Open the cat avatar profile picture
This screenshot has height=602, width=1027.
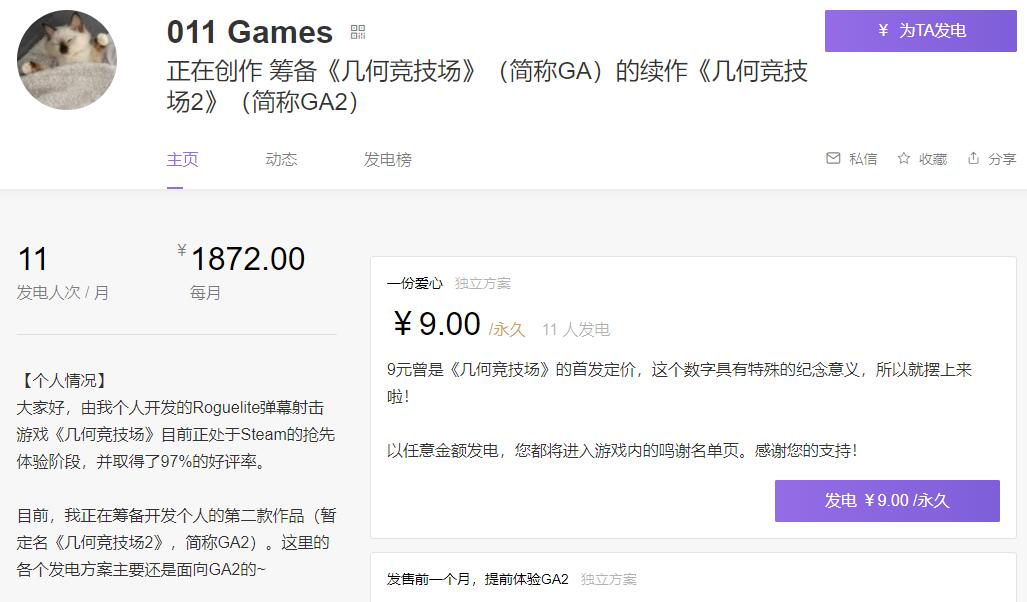pyautogui.click(x=67, y=60)
